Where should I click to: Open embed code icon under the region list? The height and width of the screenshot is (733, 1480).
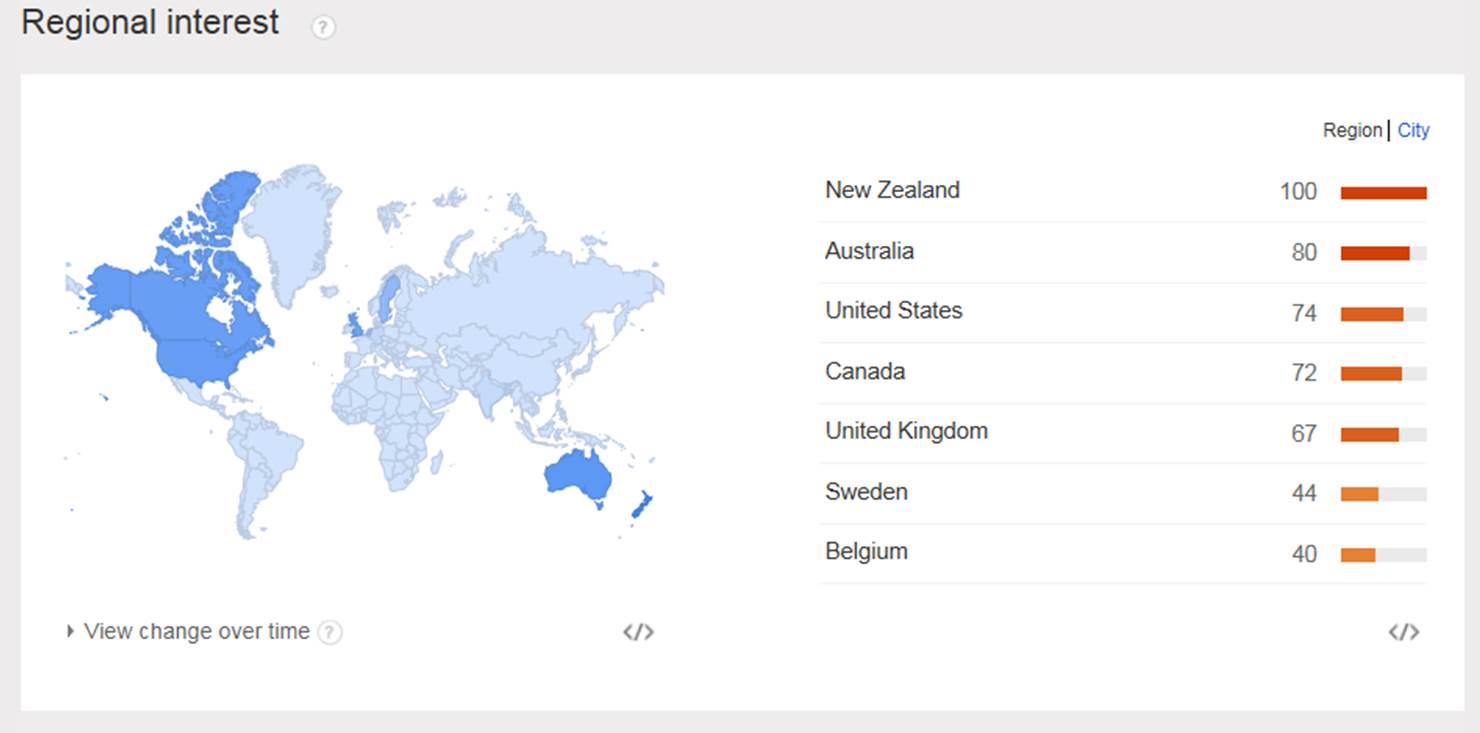[1404, 632]
